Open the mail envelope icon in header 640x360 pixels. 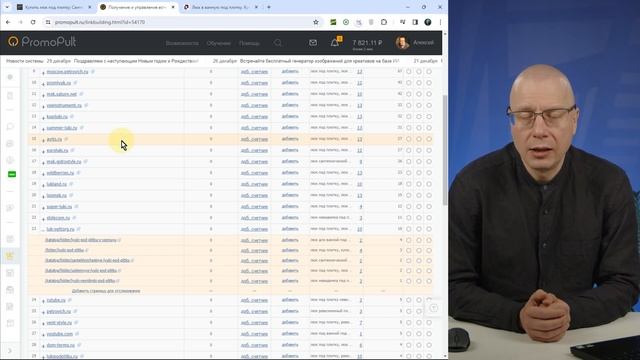tap(313, 42)
